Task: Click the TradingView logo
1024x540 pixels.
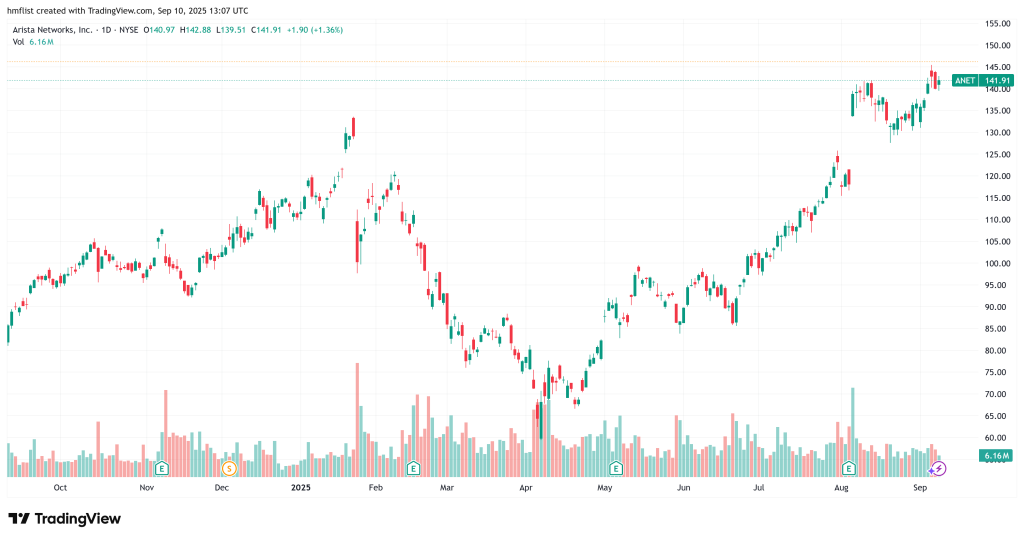Action: (x=64, y=518)
